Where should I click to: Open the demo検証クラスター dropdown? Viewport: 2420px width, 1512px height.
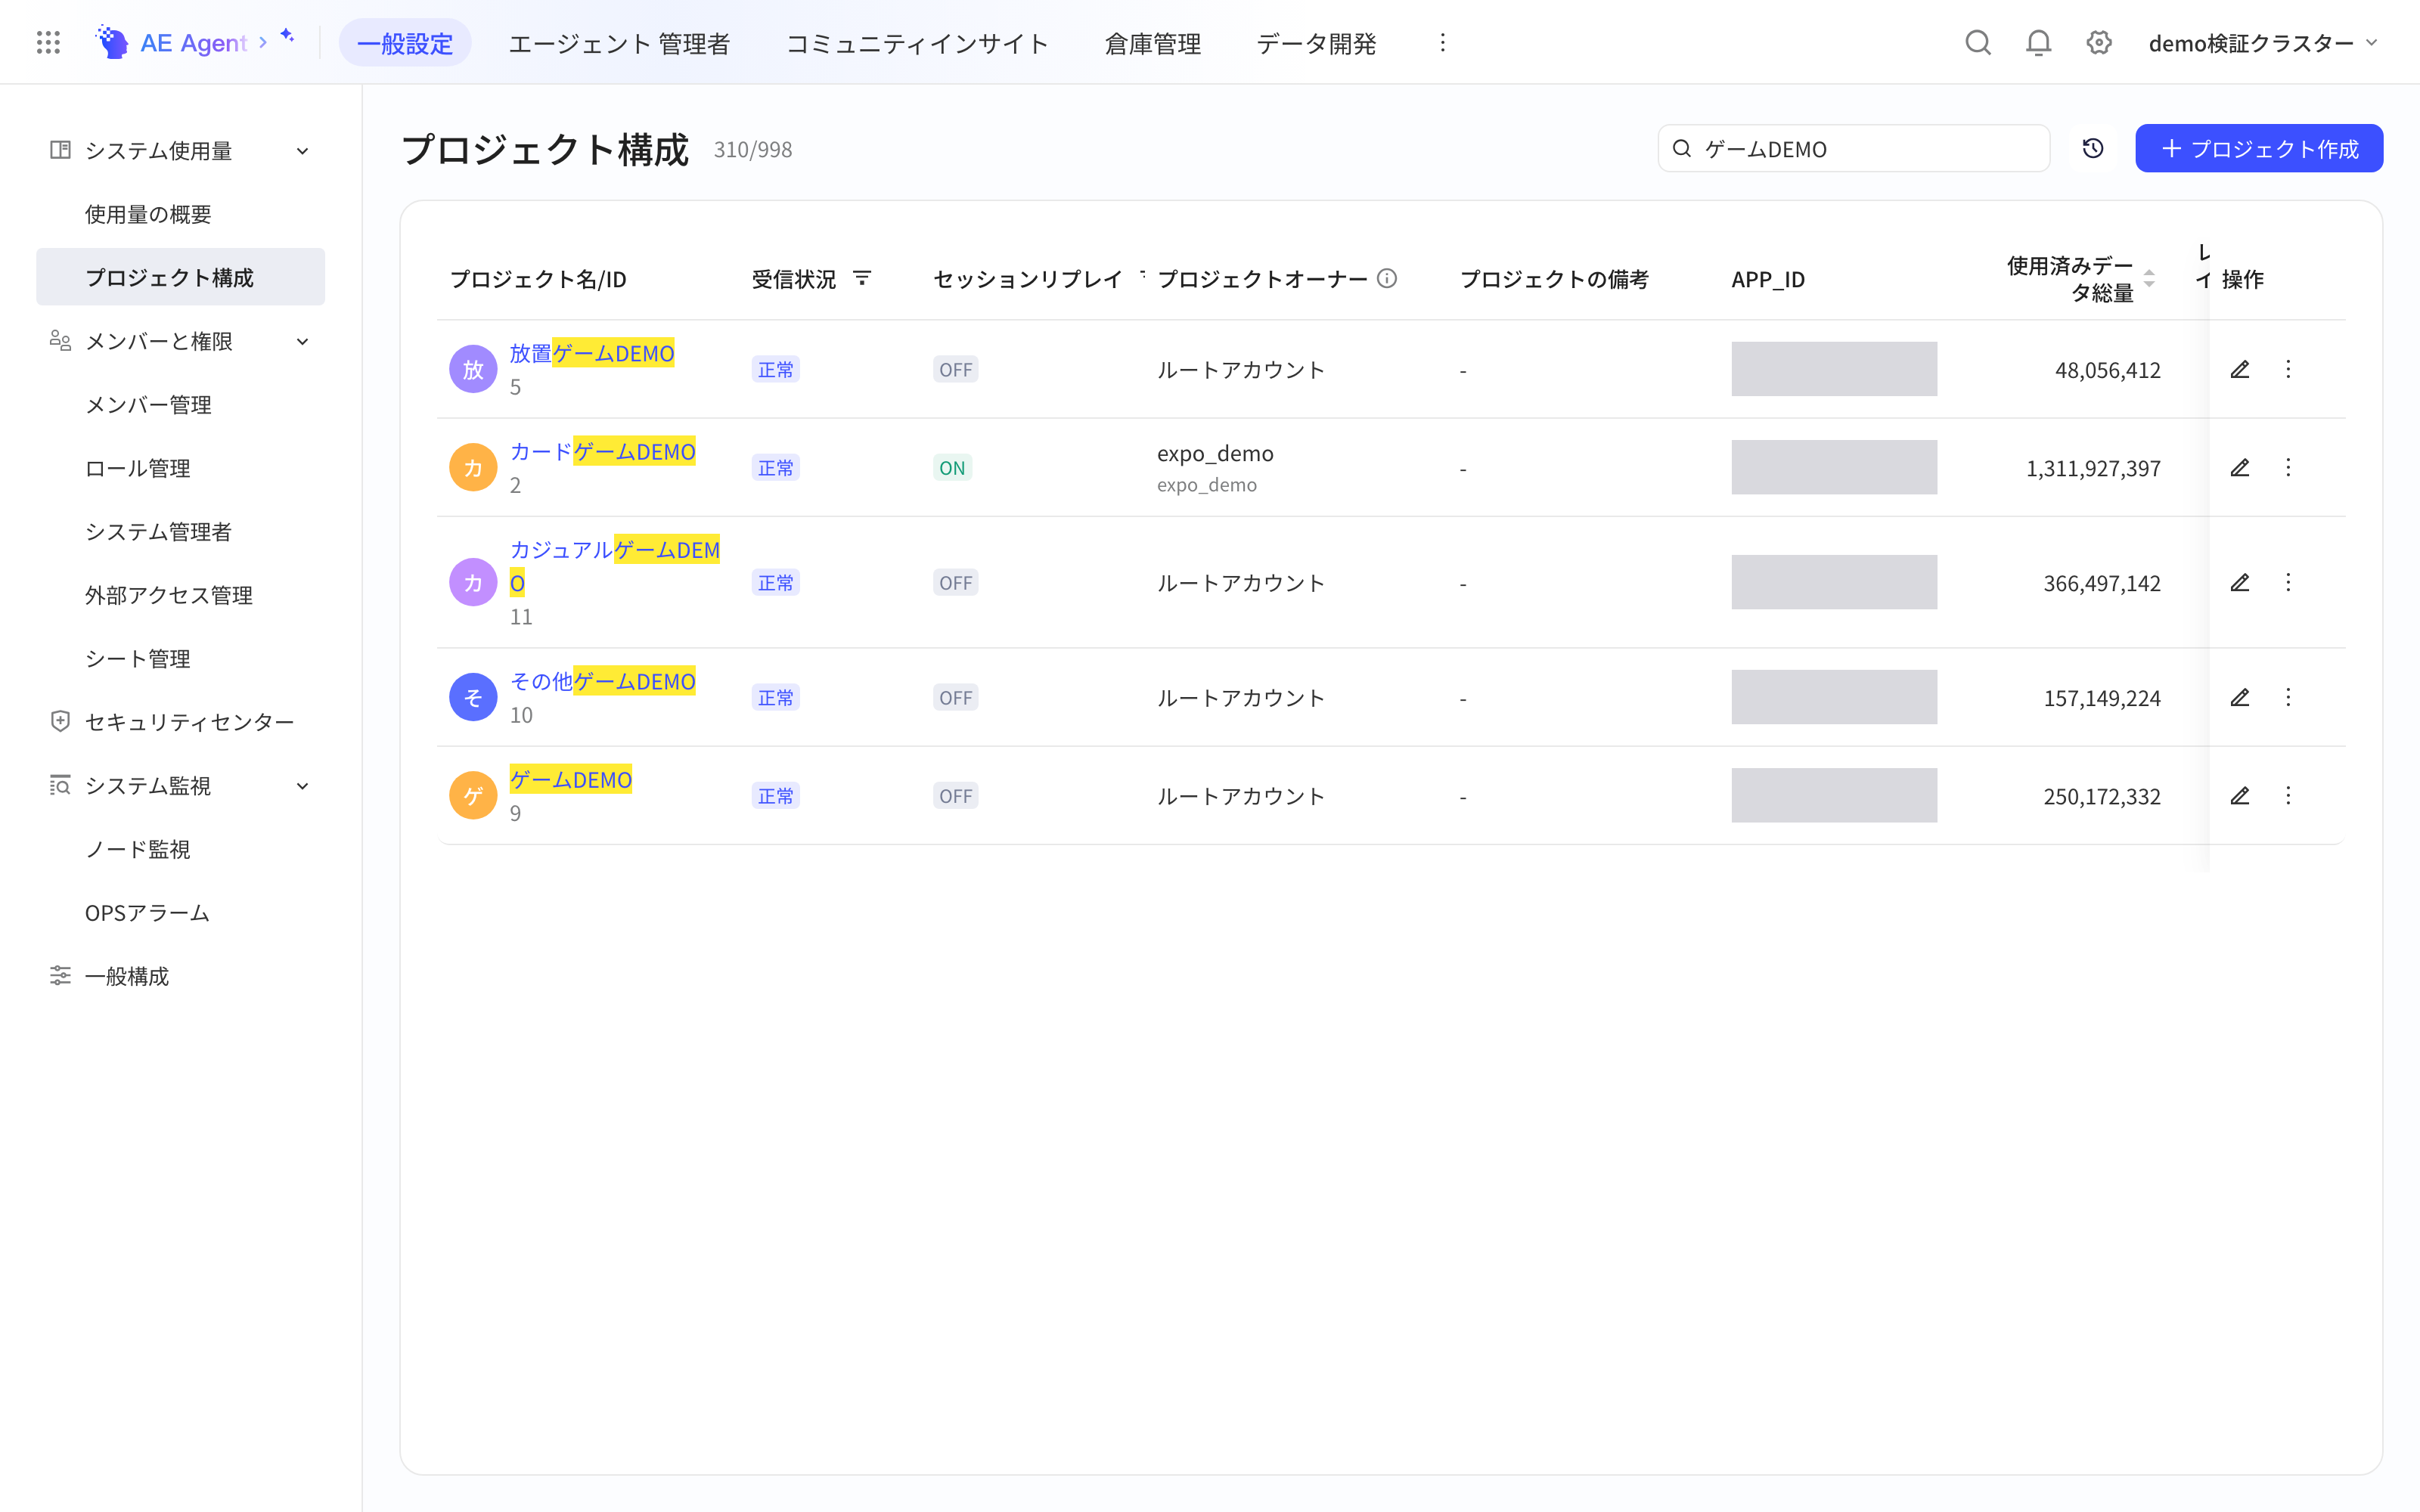click(x=2263, y=42)
